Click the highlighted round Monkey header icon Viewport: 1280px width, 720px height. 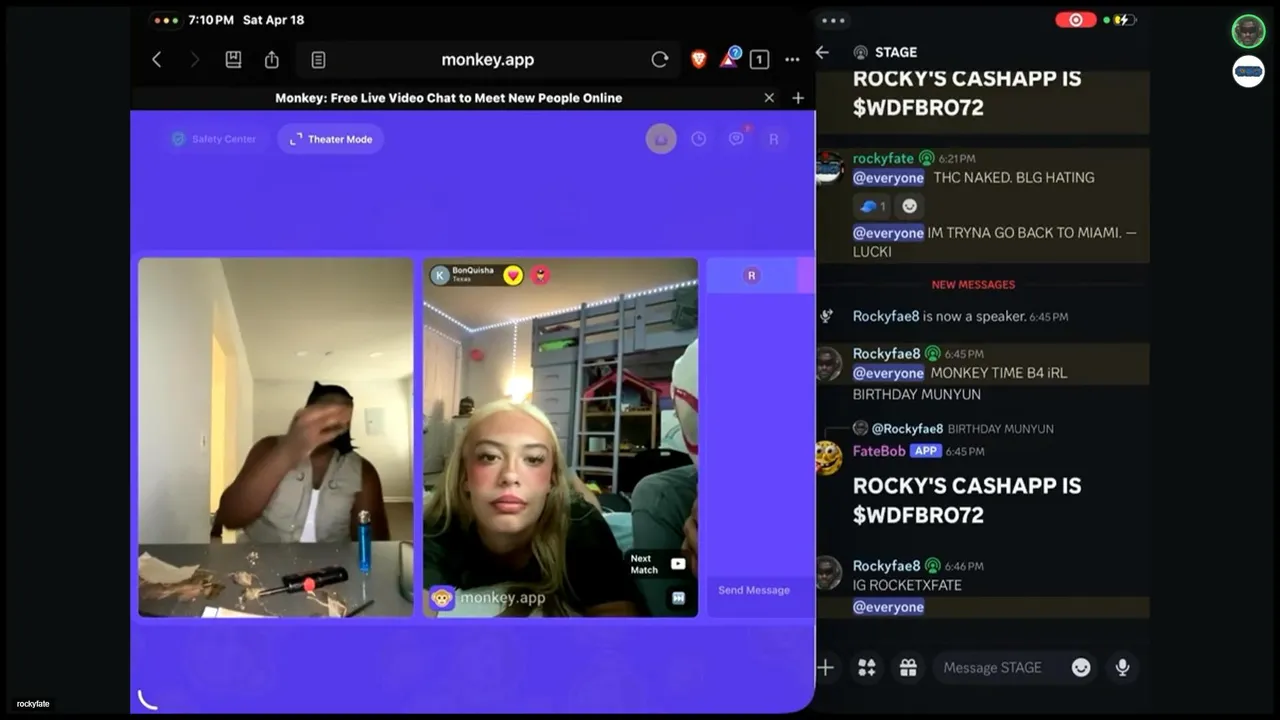[x=661, y=139]
